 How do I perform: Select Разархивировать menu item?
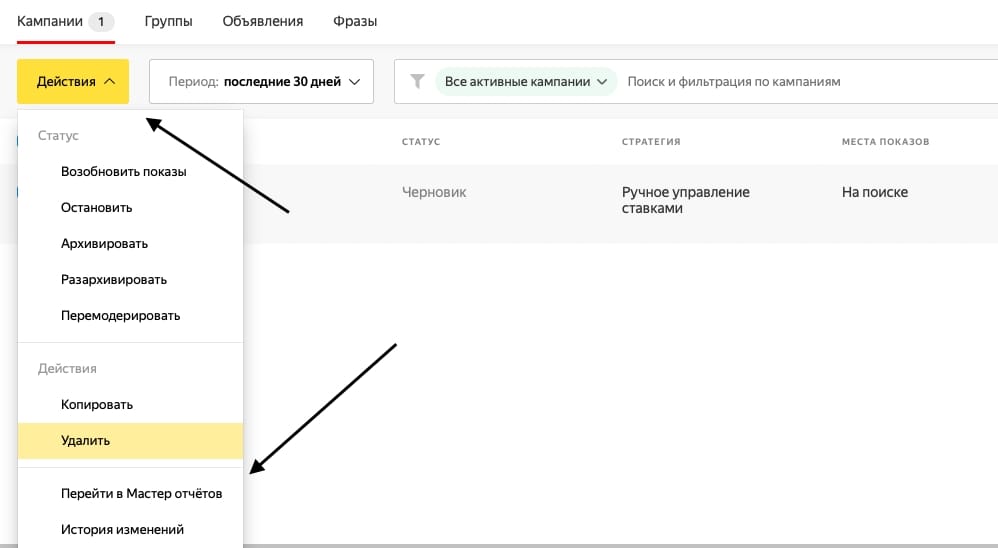130,279
